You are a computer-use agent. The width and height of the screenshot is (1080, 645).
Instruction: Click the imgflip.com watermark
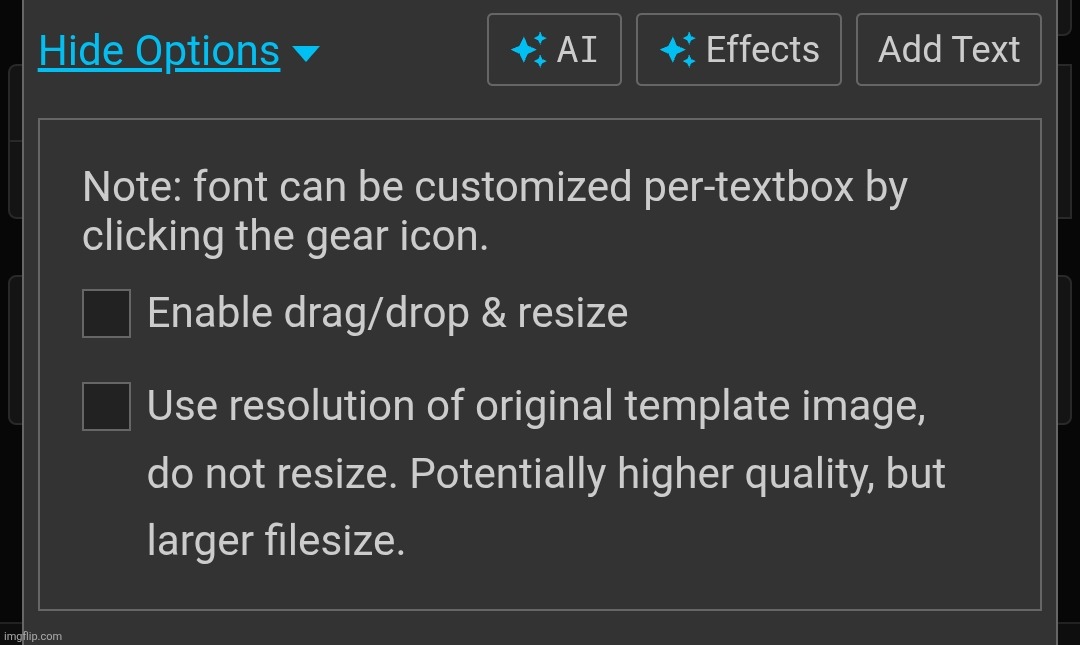pyautogui.click(x=32, y=636)
